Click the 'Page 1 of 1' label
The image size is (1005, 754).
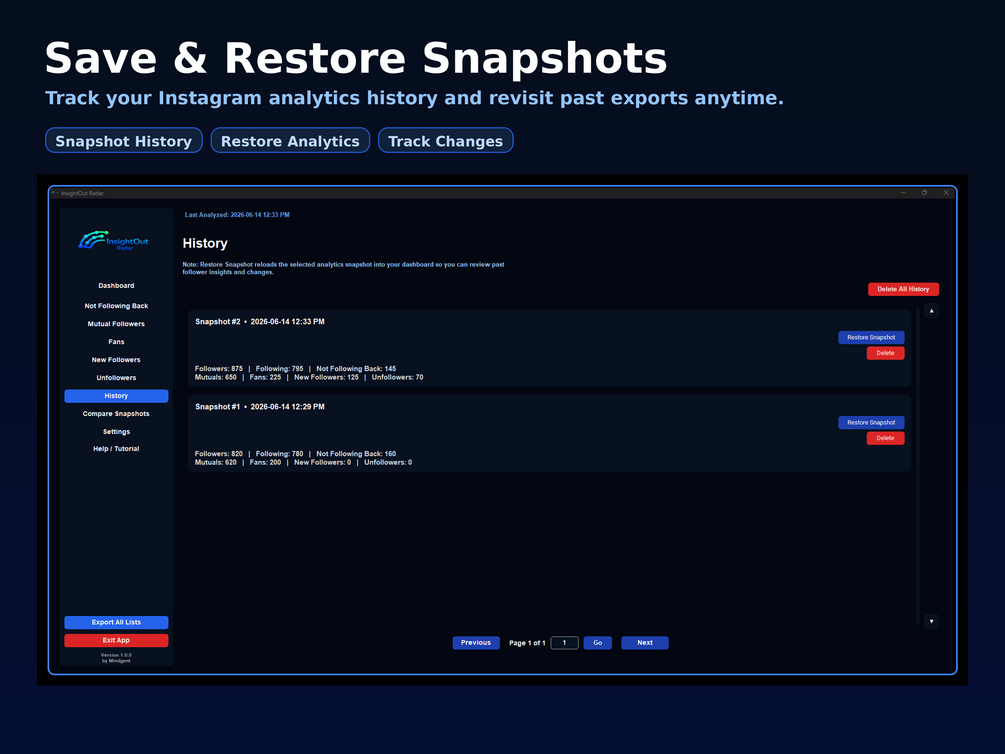tap(527, 643)
